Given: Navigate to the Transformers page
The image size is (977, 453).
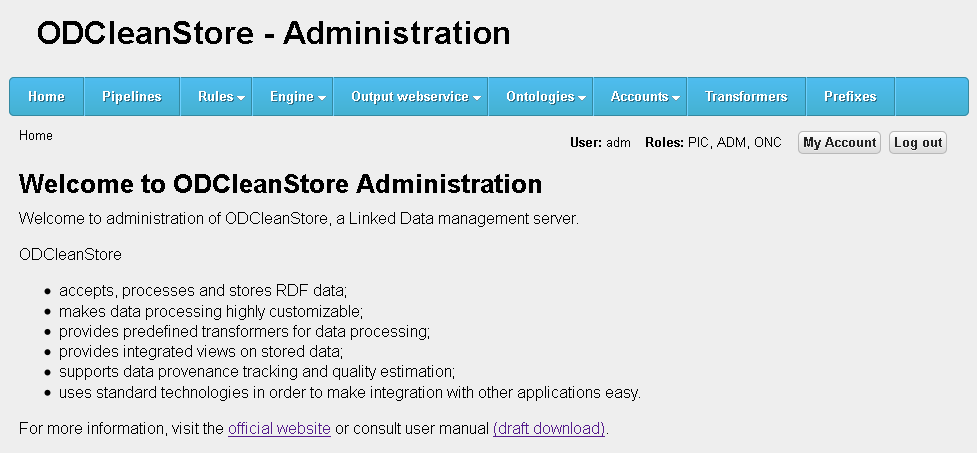Looking at the screenshot, I should click(x=746, y=97).
